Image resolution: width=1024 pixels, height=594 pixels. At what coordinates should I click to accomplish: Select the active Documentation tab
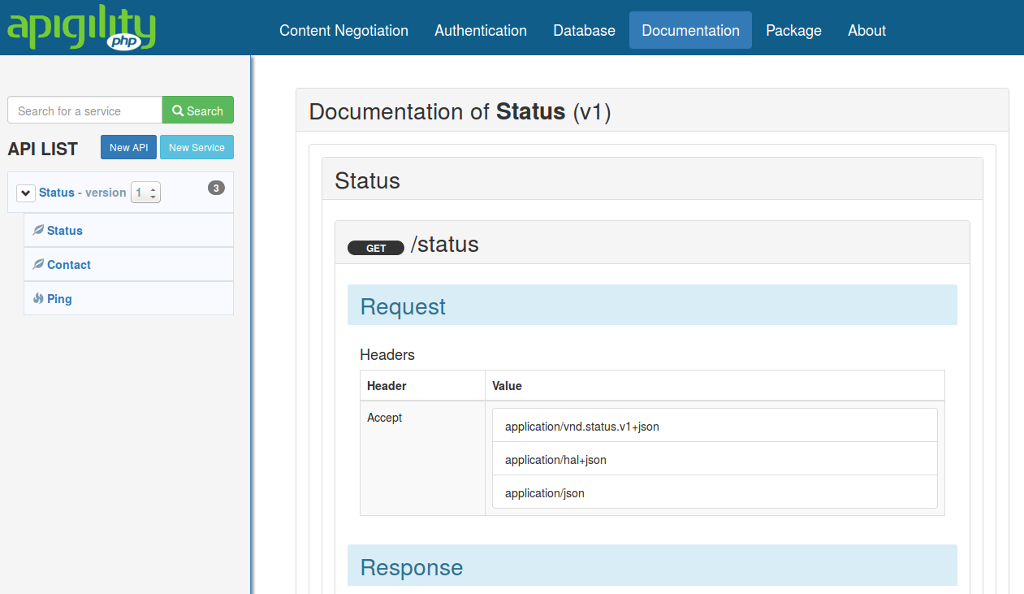coord(690,30)
